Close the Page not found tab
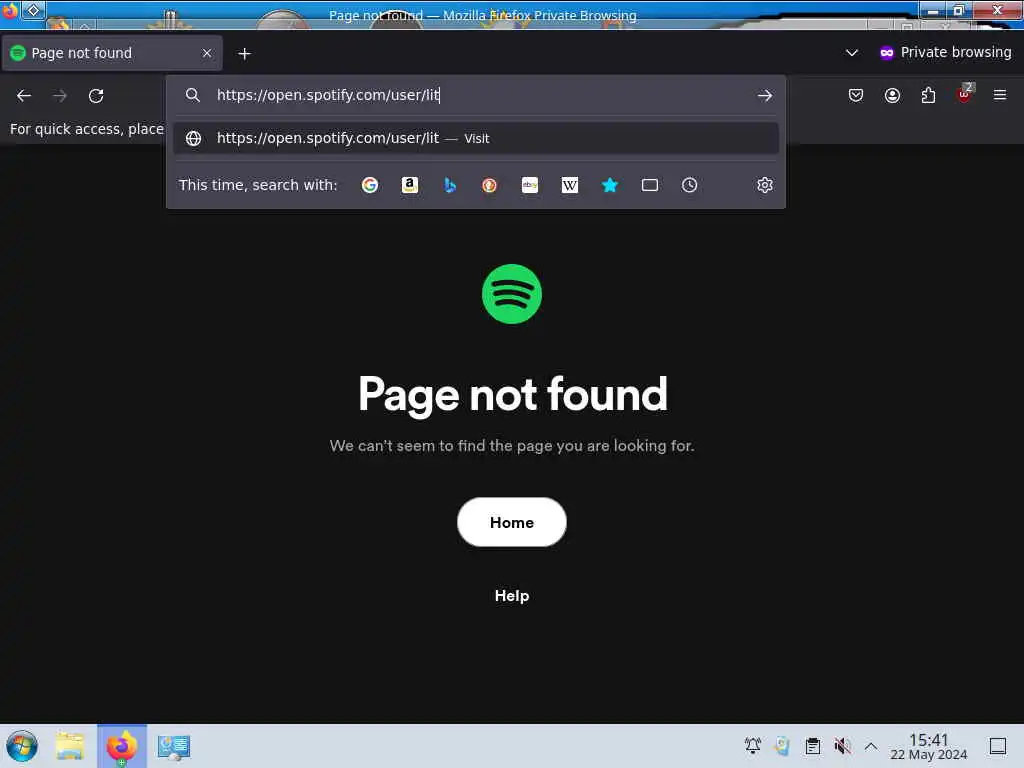The height and width of the screenshot is (768, 1024). pyautogui.click(x=207, y=53)
